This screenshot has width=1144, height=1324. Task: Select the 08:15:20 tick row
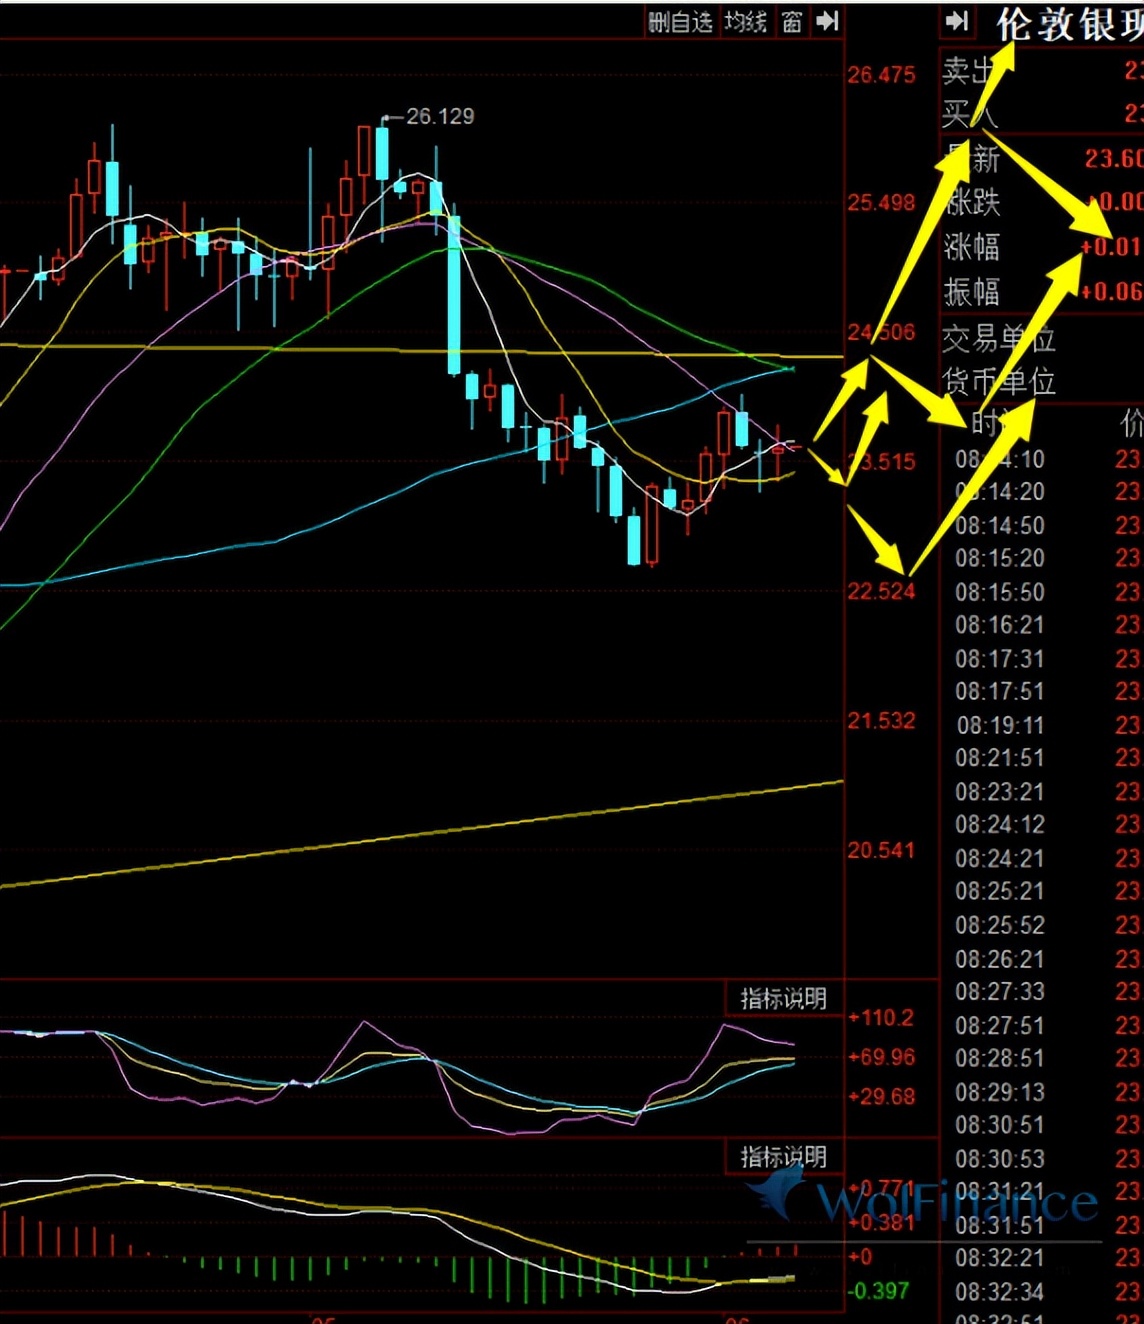[x=1047, y=558]
